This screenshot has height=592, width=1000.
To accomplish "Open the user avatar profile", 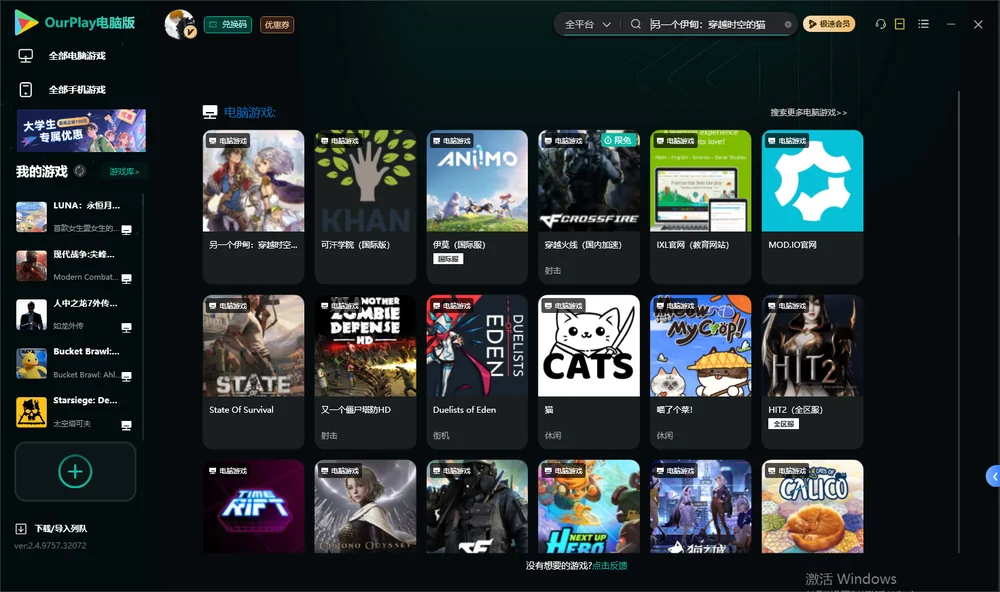I will click(x=180, y=24).
